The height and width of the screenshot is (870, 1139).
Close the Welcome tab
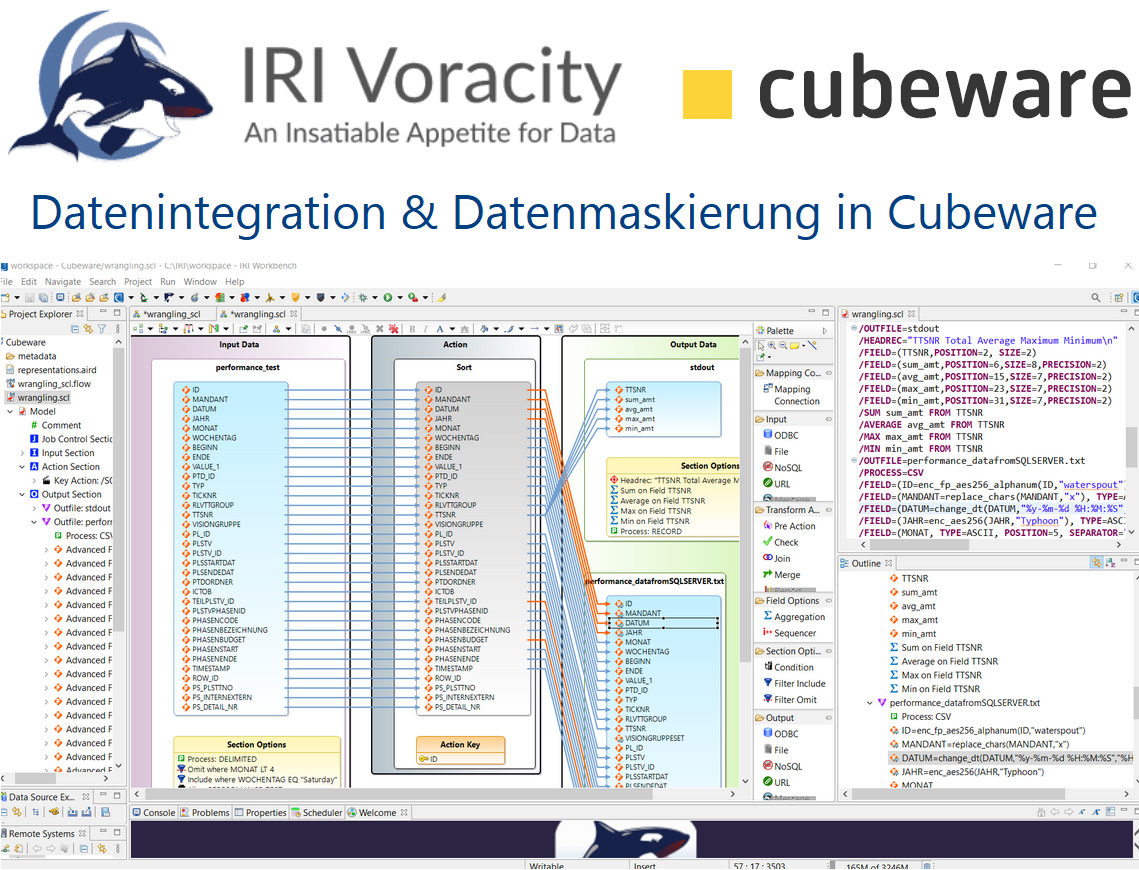click(404, 812)
